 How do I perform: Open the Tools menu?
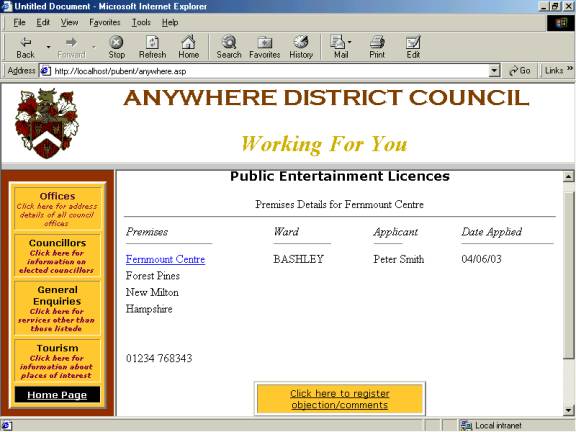pos(141,22)
